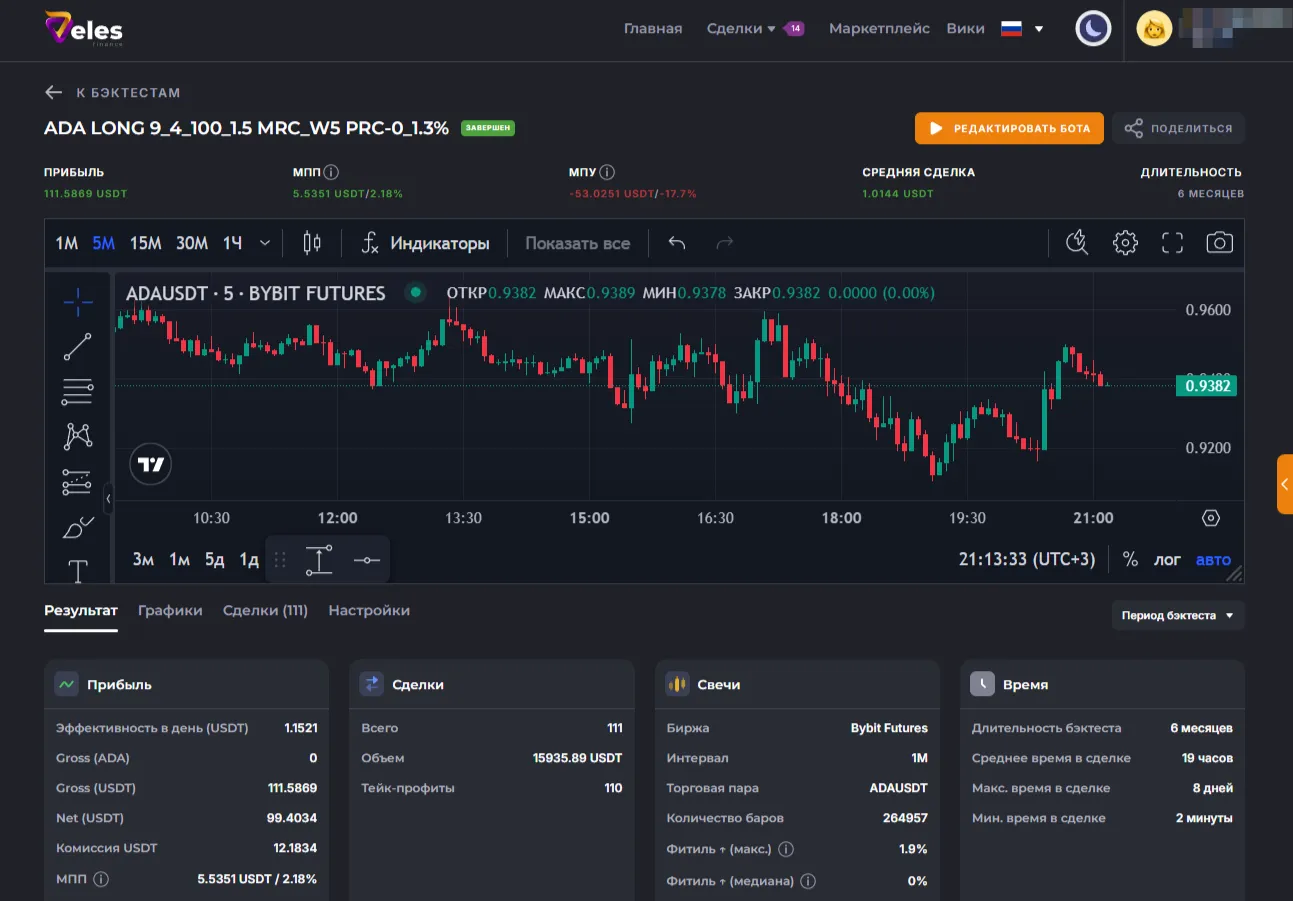1293x901 pixels.
Task: Select the brush drawing tool
Action: 78,527
